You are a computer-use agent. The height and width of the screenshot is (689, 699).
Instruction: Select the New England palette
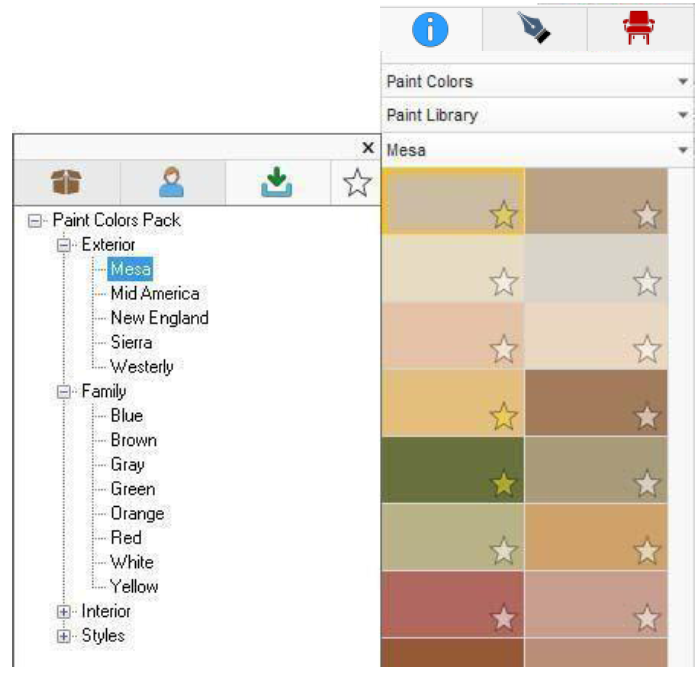tap(160, 318)
